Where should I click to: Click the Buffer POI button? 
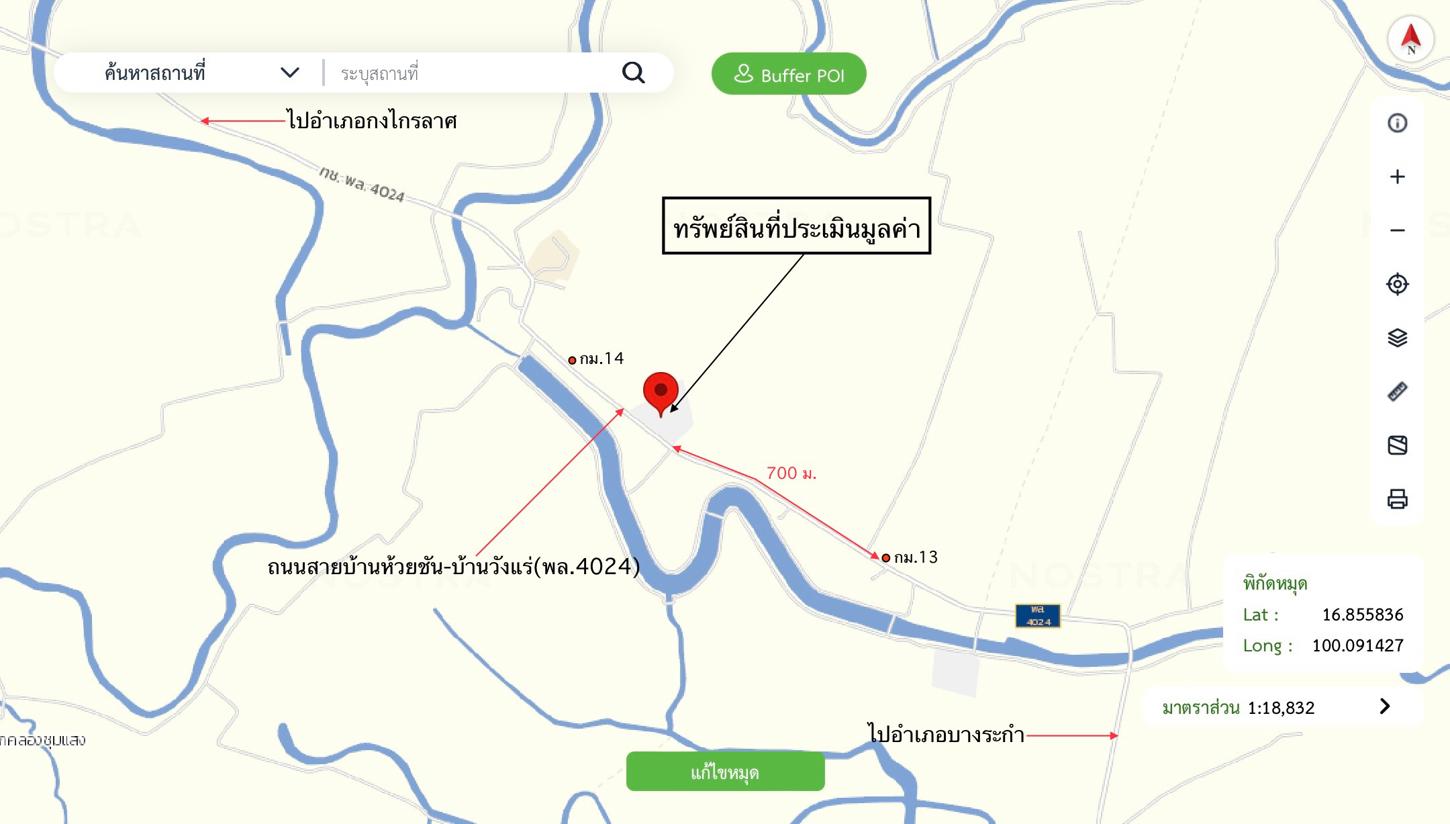point(789,75)
